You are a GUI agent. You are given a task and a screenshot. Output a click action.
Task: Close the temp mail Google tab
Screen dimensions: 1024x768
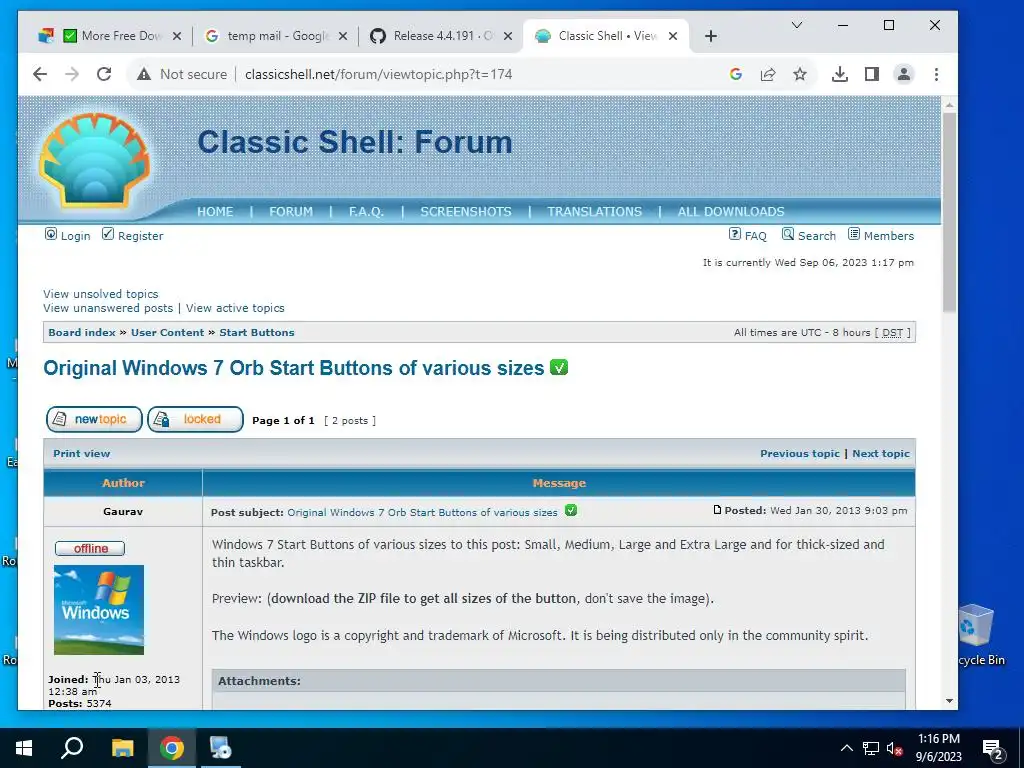[x=344, y=37]
